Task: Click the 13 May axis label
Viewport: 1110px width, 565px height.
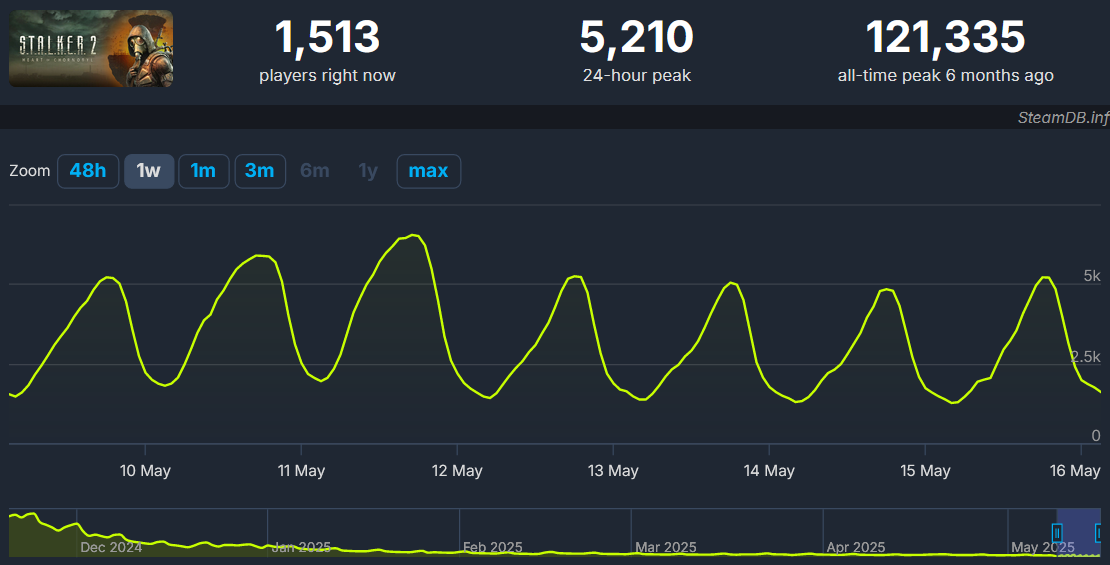Action: click(613, 471)
